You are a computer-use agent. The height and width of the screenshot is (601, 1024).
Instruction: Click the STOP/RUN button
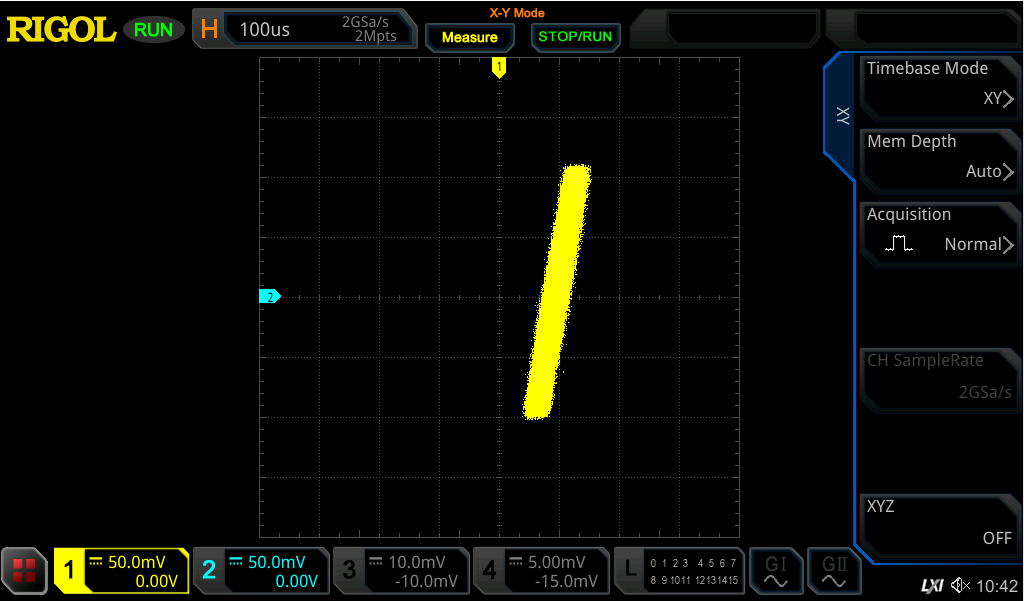575,37
